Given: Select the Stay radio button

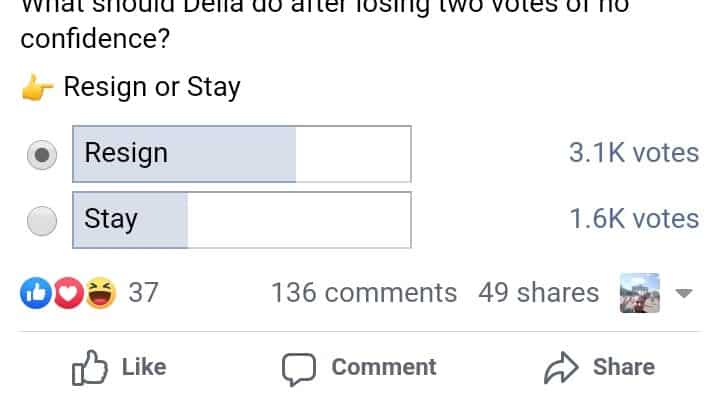Looking at the screenshot, I should (42, 220).
